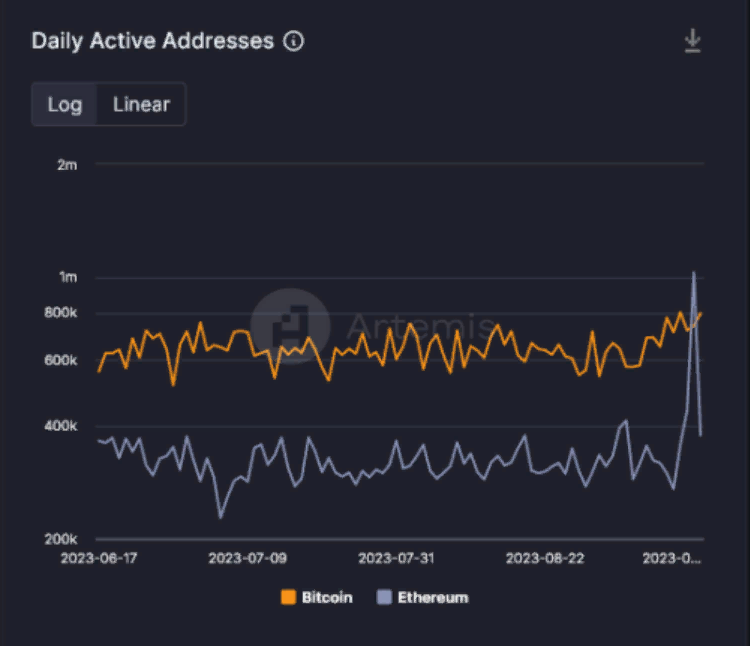Image resolution: width=750 pixels, height=646 pixels.
Task: Toggle Ethereum series via its legend label
Action: coord(432,598)
